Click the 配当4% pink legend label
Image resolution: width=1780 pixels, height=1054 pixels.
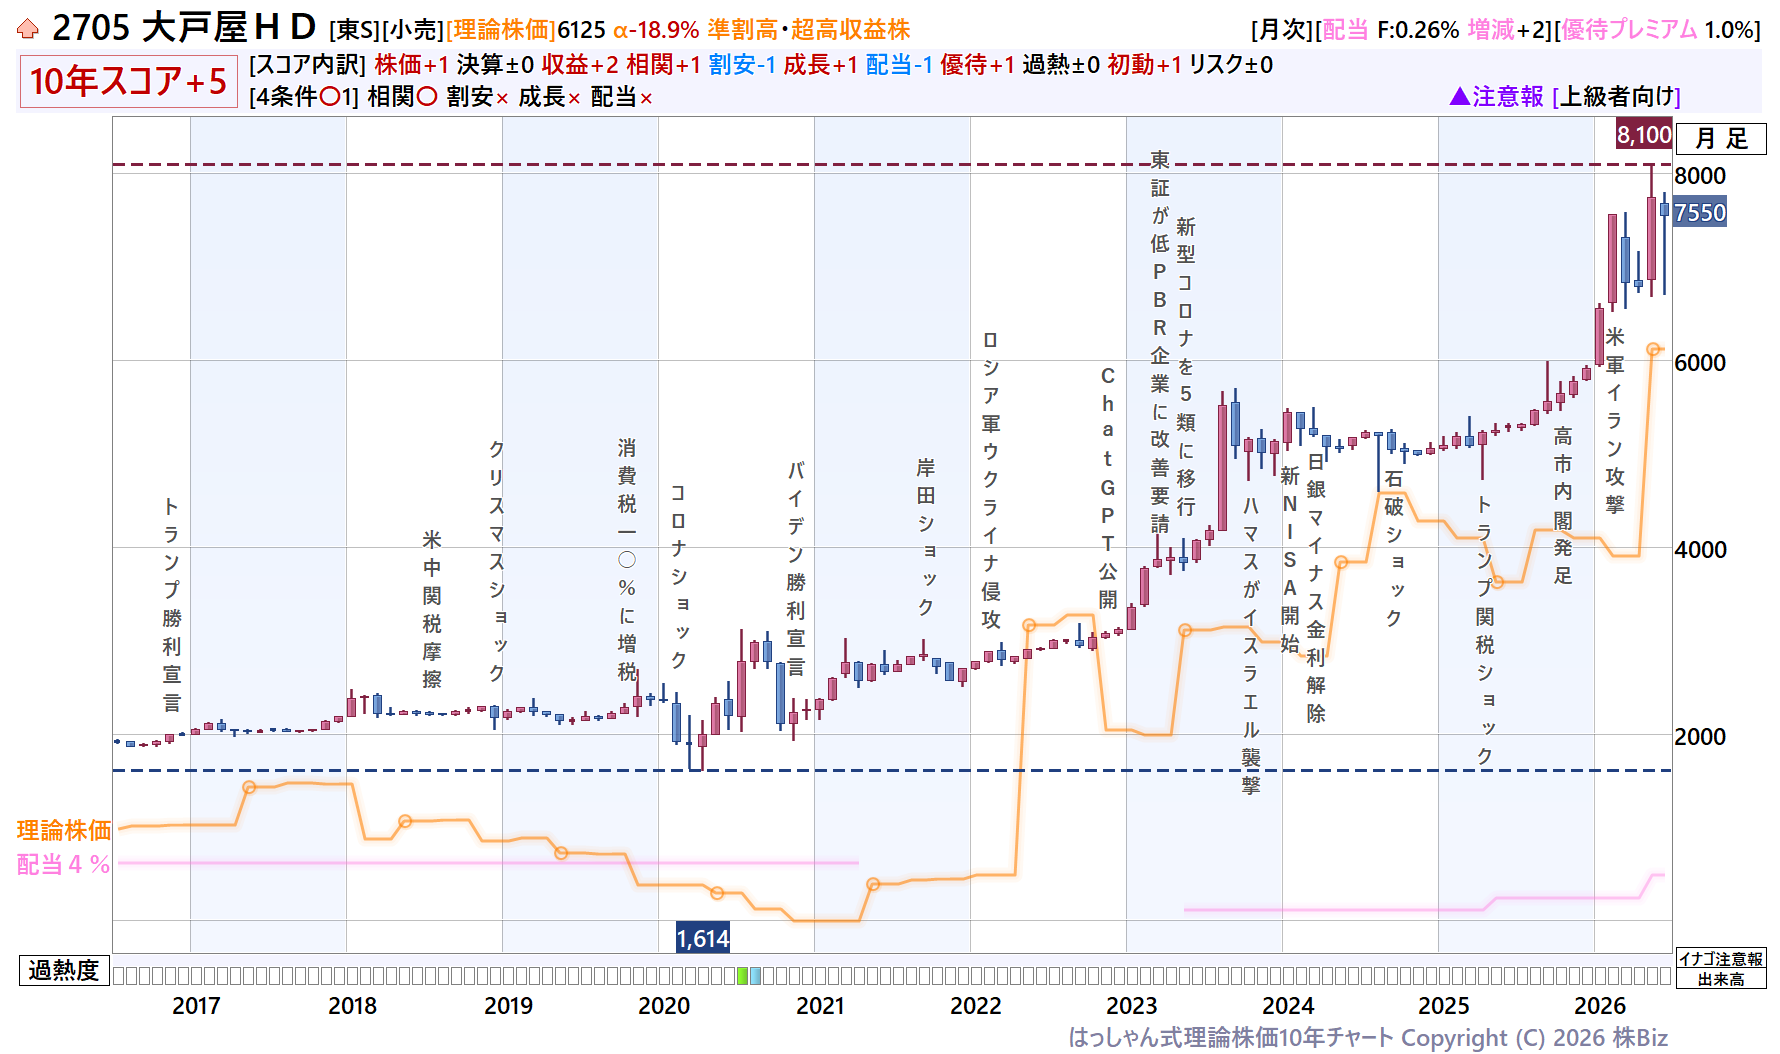coord(63,864)
